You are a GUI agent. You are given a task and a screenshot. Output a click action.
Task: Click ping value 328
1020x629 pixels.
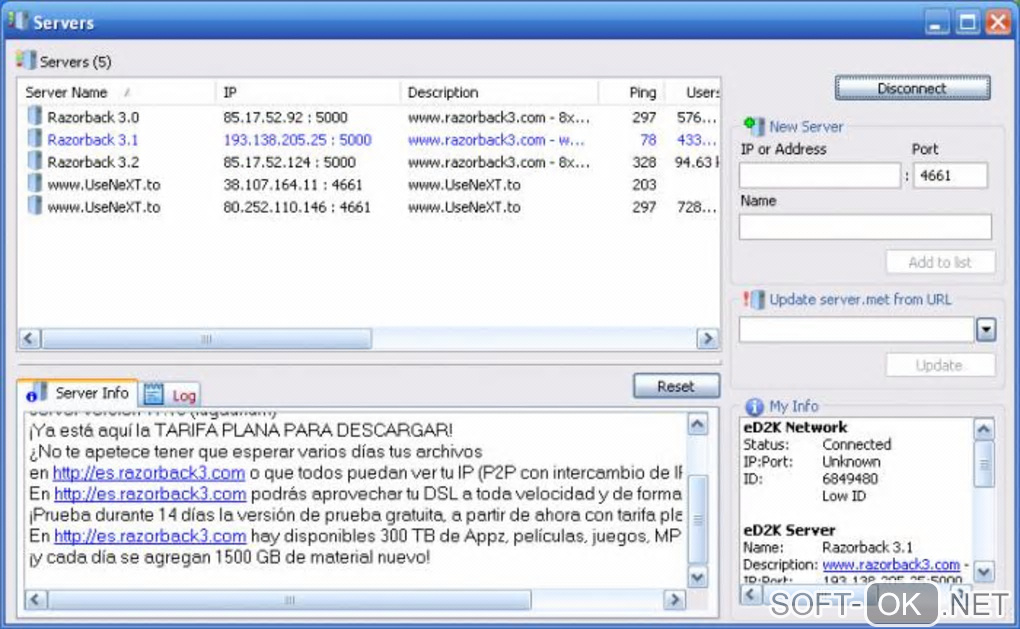click(x=644, y=162)
